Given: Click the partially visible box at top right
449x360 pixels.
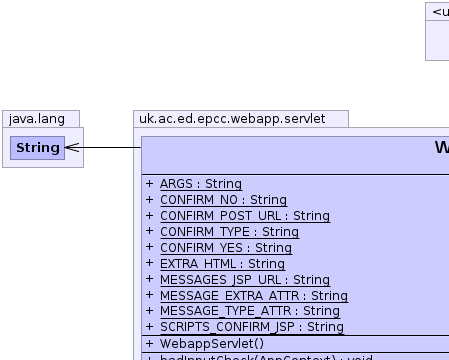Looking at the screenshot, I should (x=437, y=32).
